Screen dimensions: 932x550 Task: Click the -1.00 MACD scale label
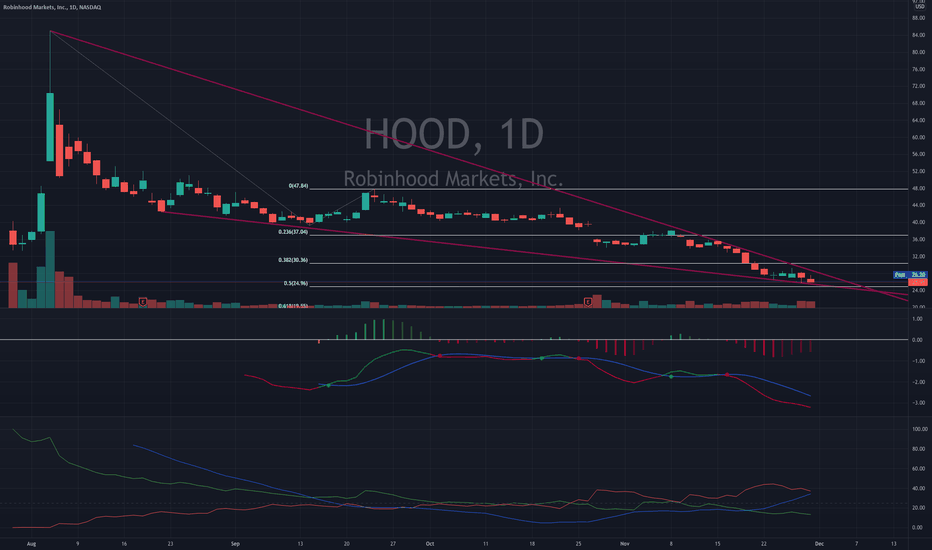coord(917,361)
